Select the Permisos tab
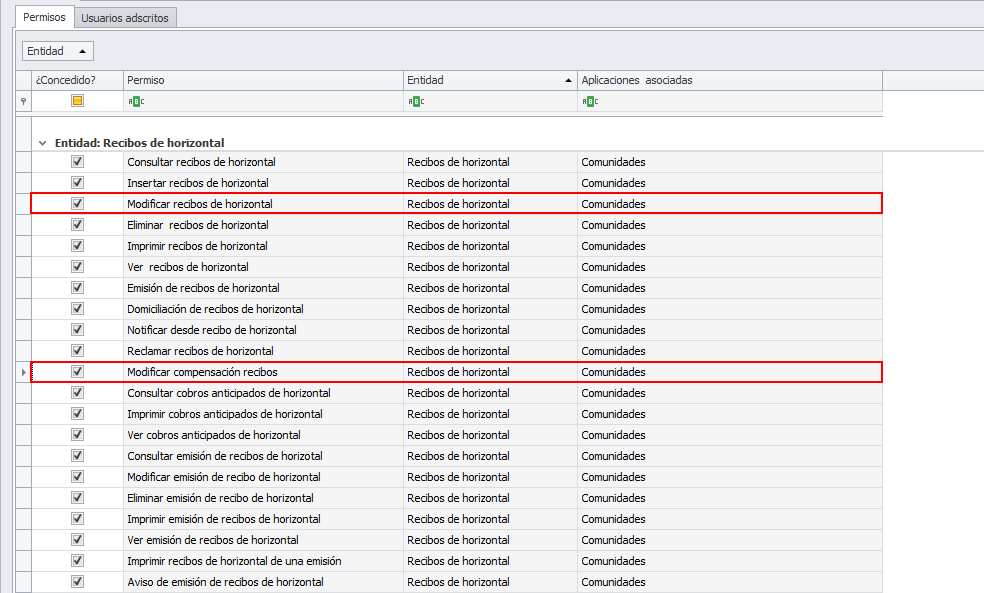 tap(46, 18)
